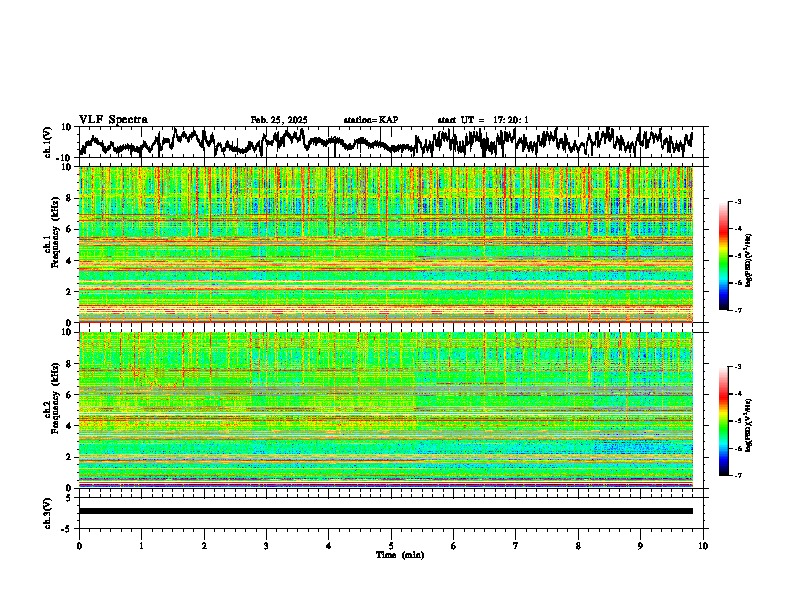This screenshot has width=792, height=612.
Task: Click the upper color scale bar beside ch.1
Action: [723, 256]
